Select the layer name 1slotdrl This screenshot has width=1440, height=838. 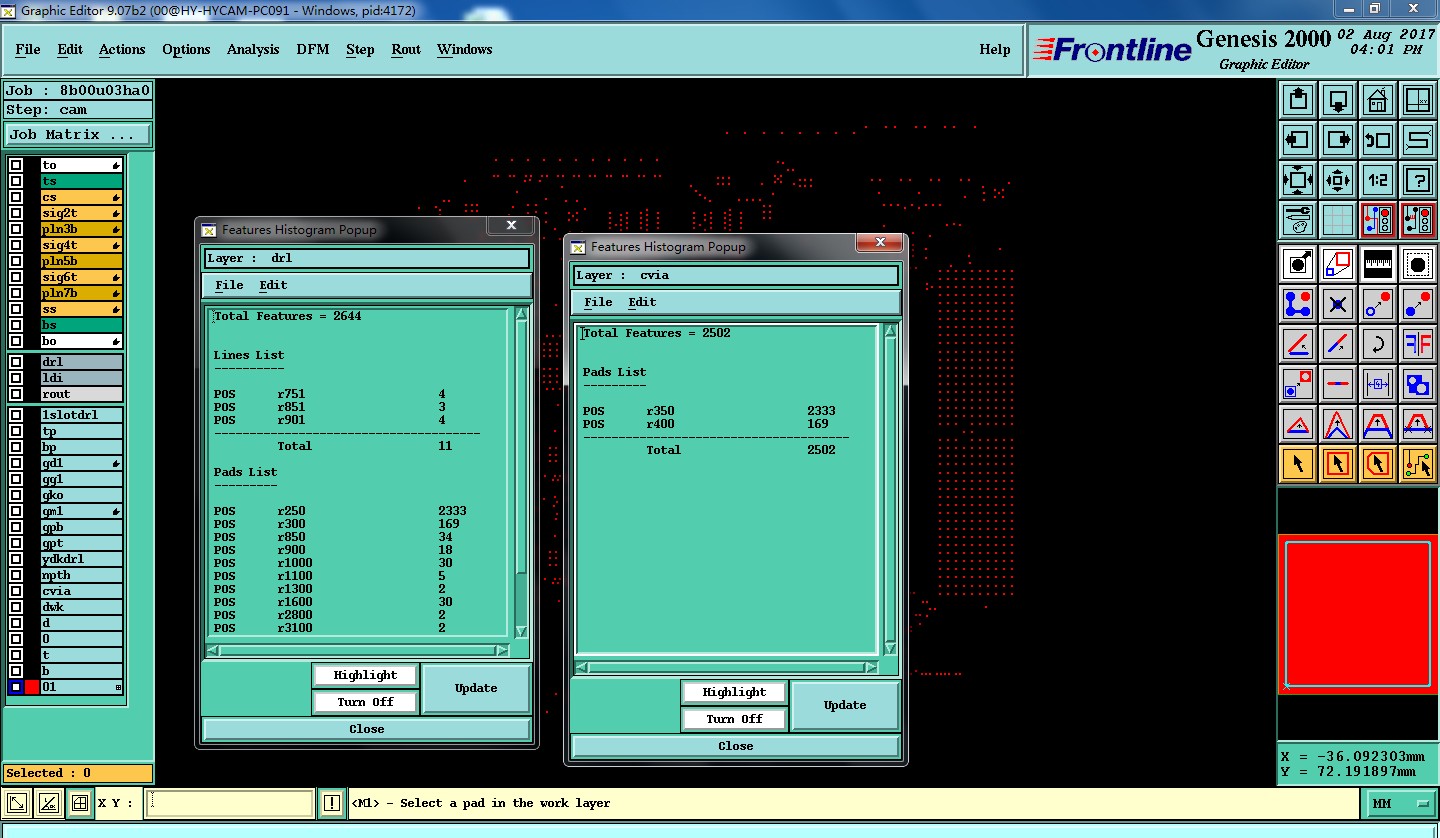(x=81, y=415)
